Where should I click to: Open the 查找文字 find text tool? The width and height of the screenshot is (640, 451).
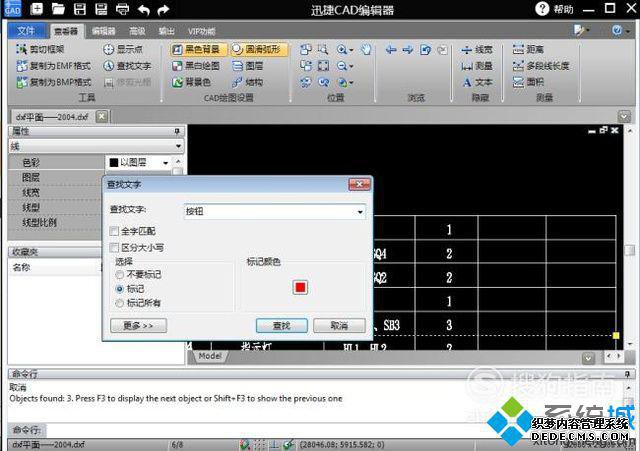(127, 66)
